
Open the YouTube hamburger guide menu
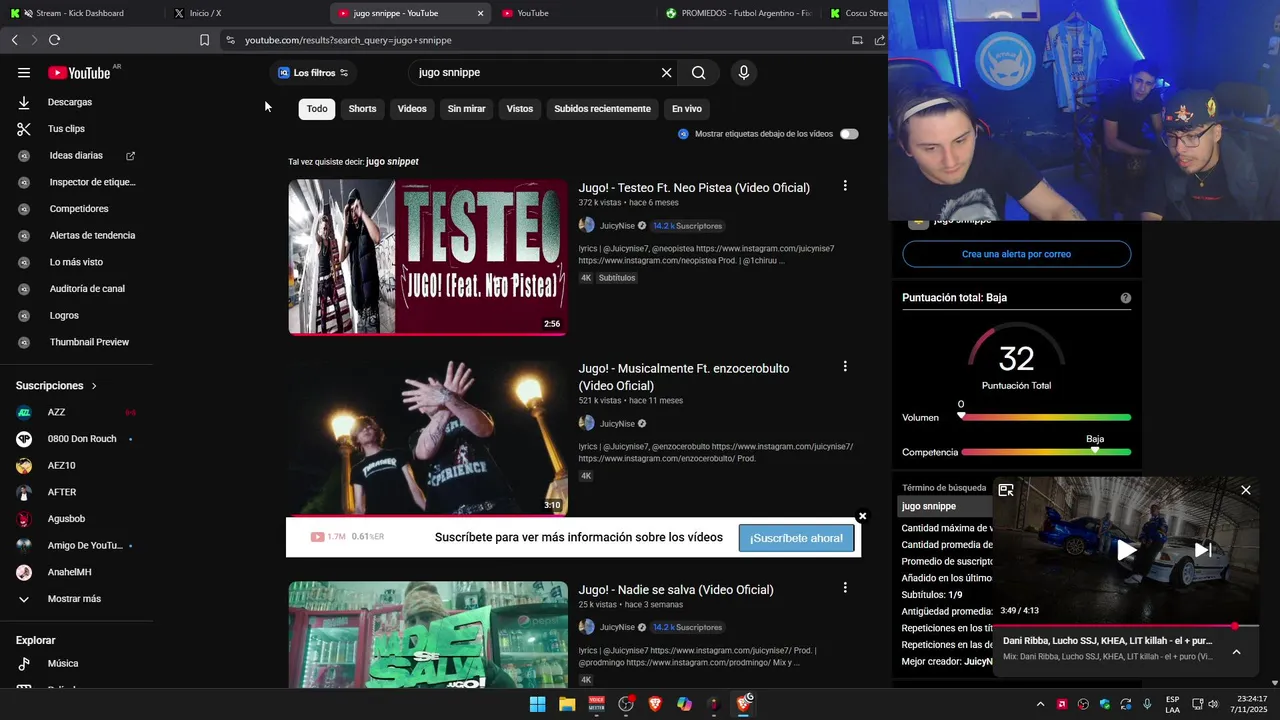24,72
